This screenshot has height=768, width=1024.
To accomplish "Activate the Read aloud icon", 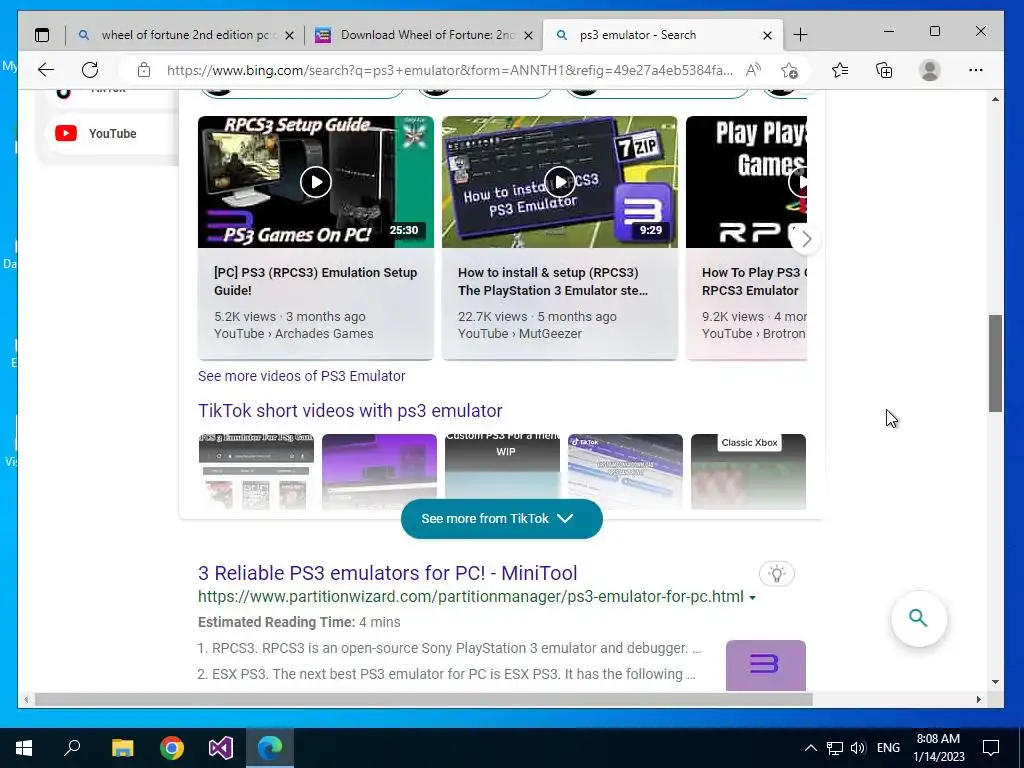I will point(753,70).
